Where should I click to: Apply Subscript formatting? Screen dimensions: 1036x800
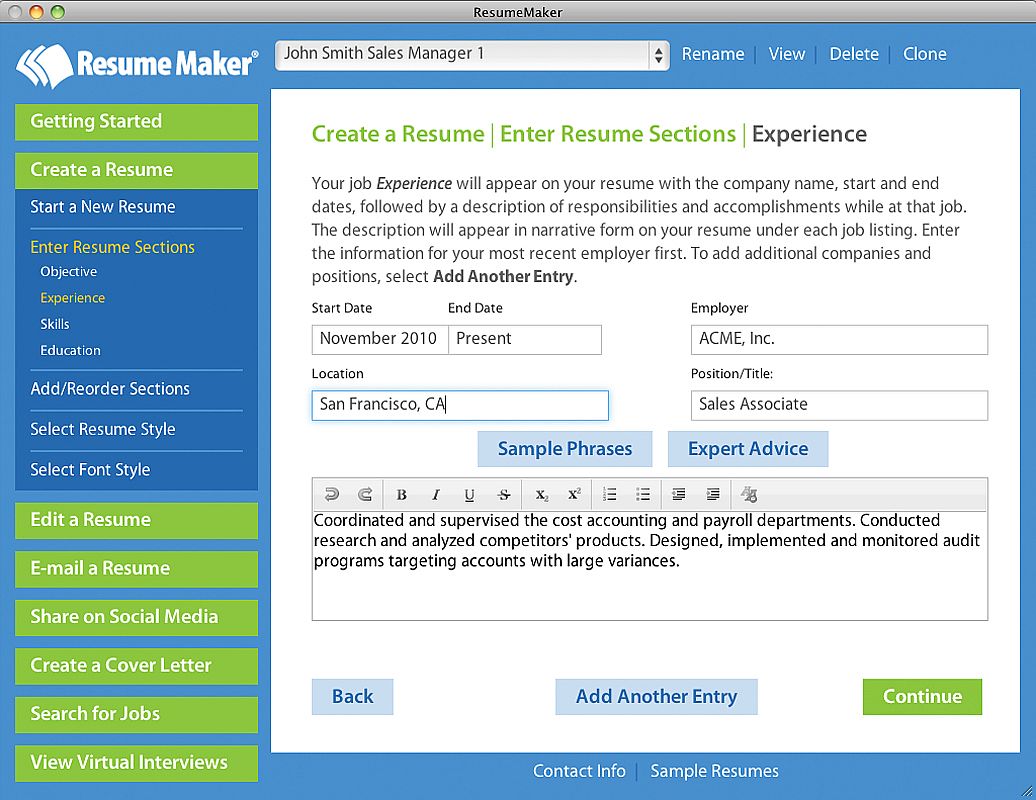point(542,495)
